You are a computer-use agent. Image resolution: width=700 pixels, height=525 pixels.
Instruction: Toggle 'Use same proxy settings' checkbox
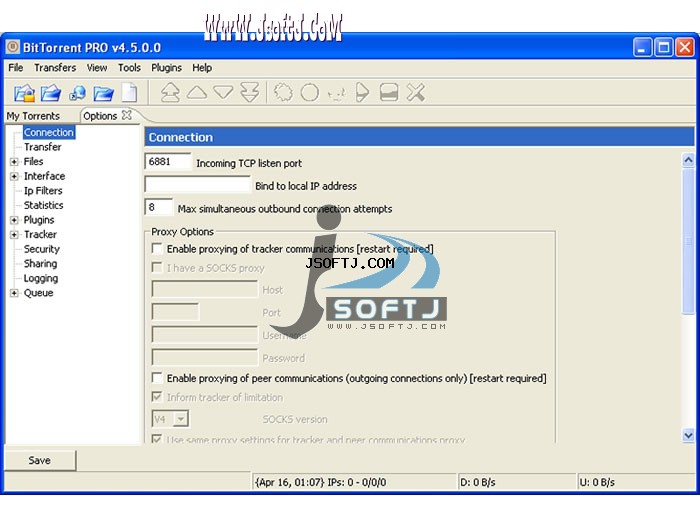point(157,439)
